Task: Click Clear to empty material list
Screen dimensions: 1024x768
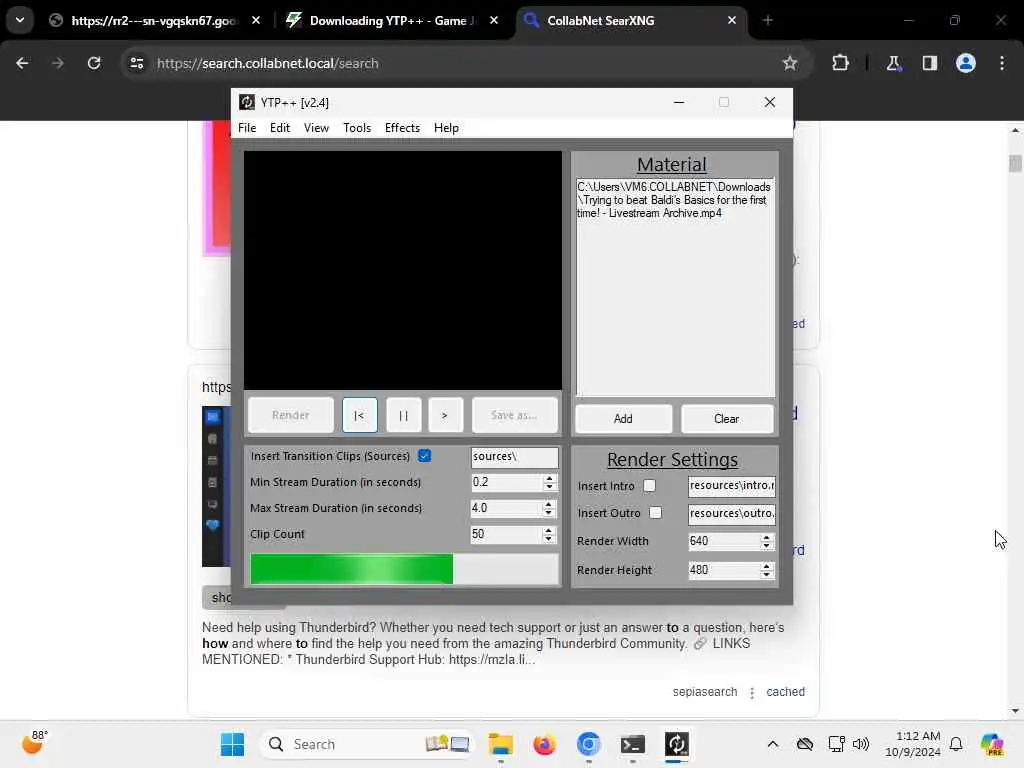Action: [x=726, y=419]
